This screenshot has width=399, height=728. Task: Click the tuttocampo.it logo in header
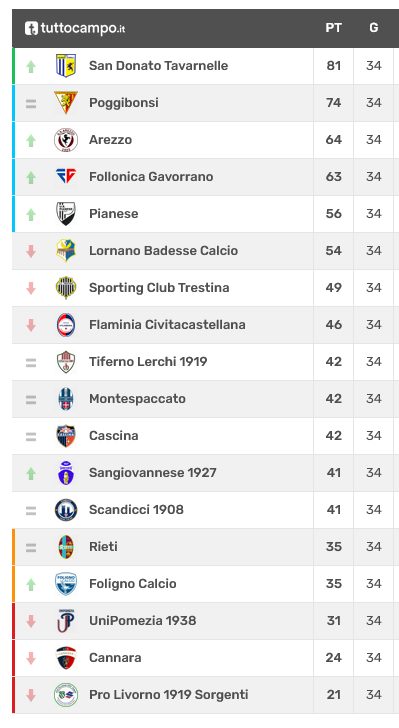(75, 28)
